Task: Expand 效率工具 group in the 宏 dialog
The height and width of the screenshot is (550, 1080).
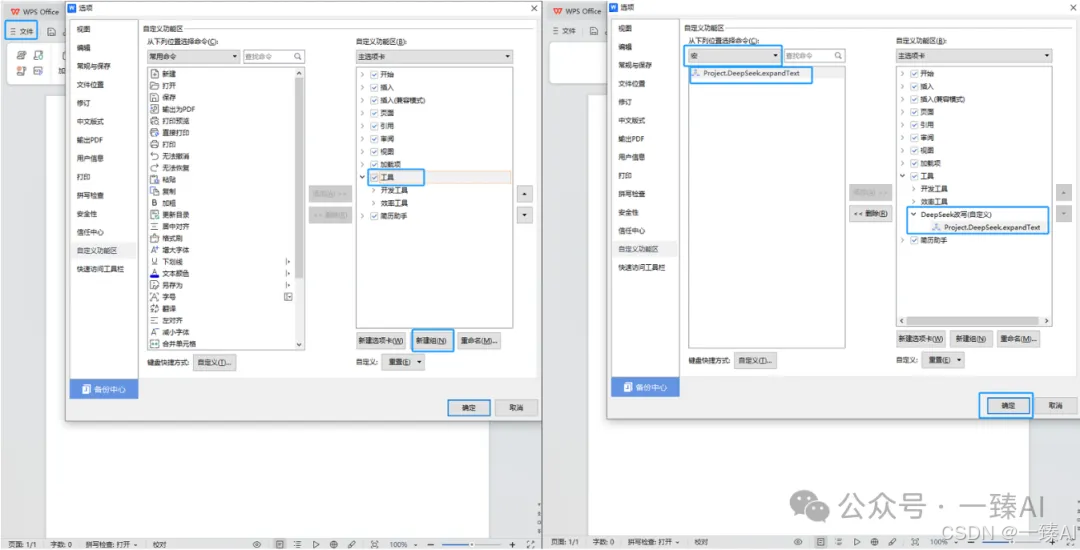Action: coord(914,202)
